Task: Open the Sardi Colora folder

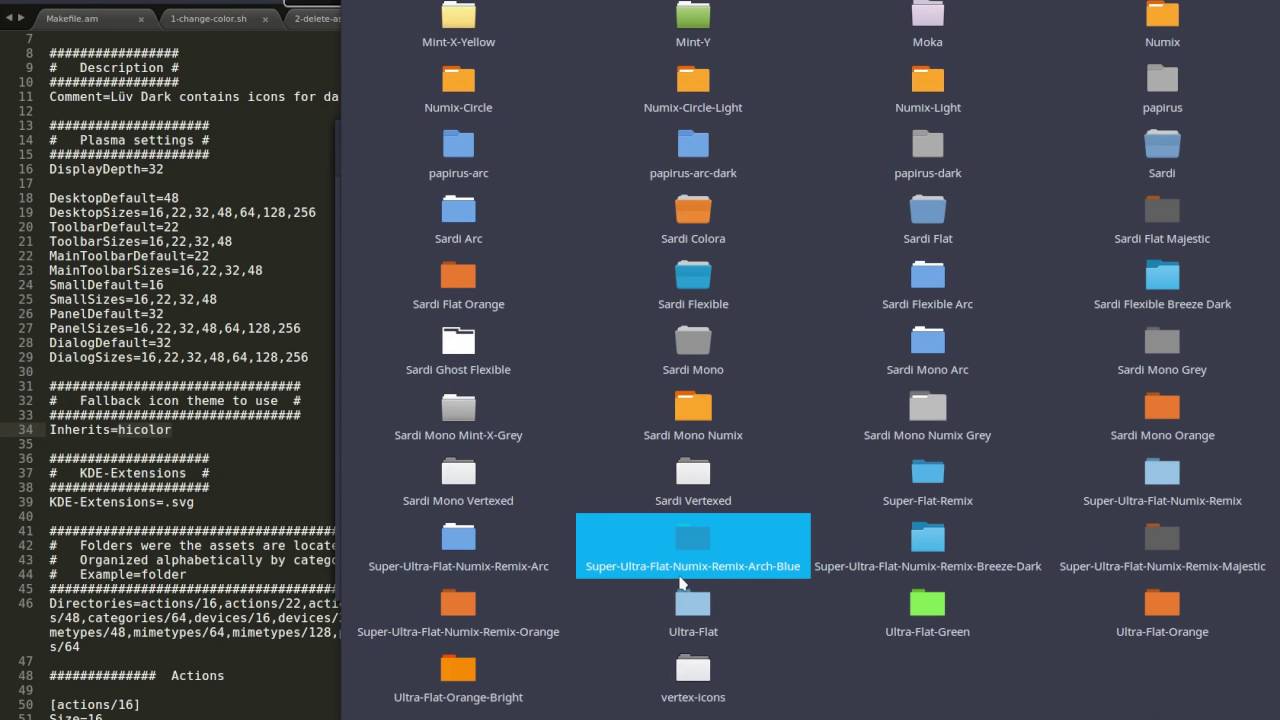Action: pos(693,210)
